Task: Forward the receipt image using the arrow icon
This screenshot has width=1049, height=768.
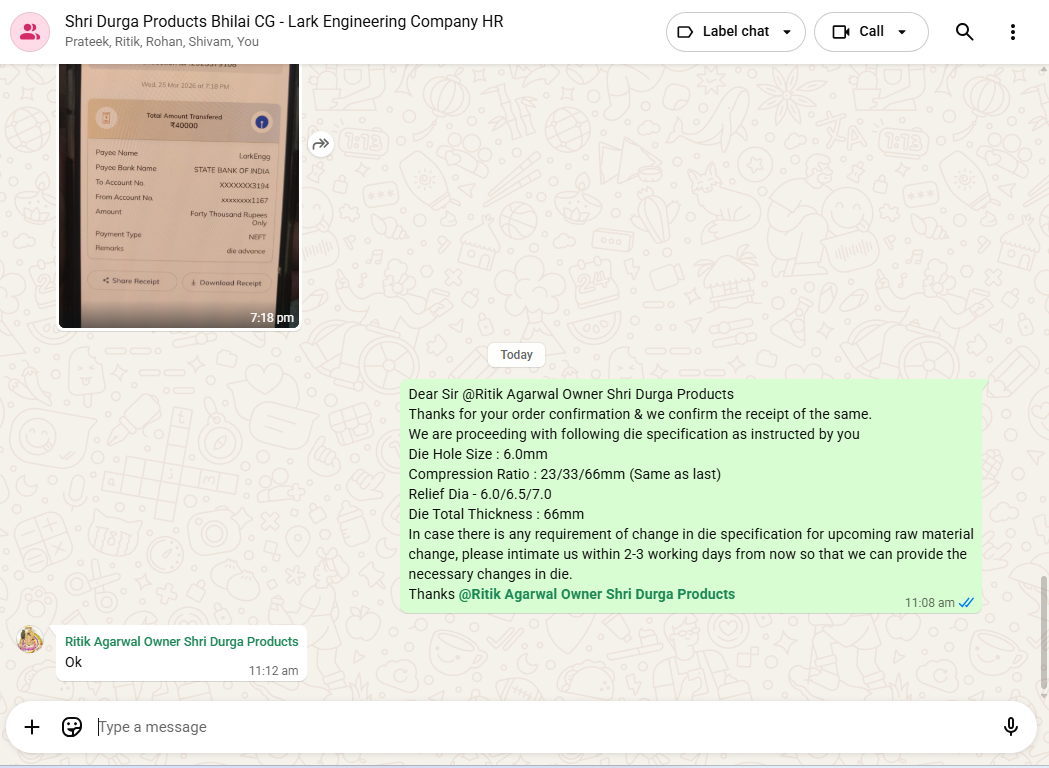Action: click(x=320, y=144)
